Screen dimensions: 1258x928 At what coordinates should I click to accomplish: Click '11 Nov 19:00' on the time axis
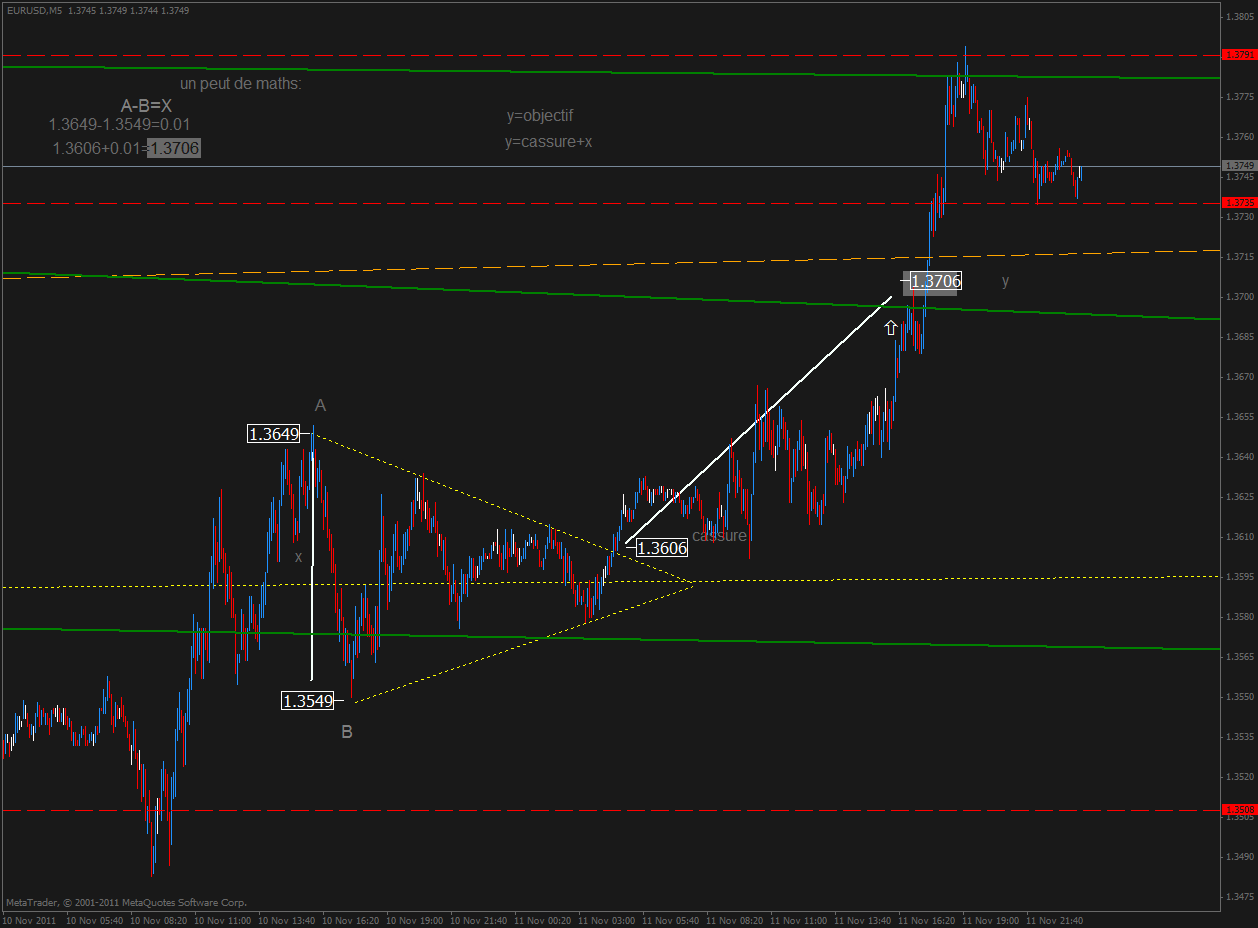991,920
